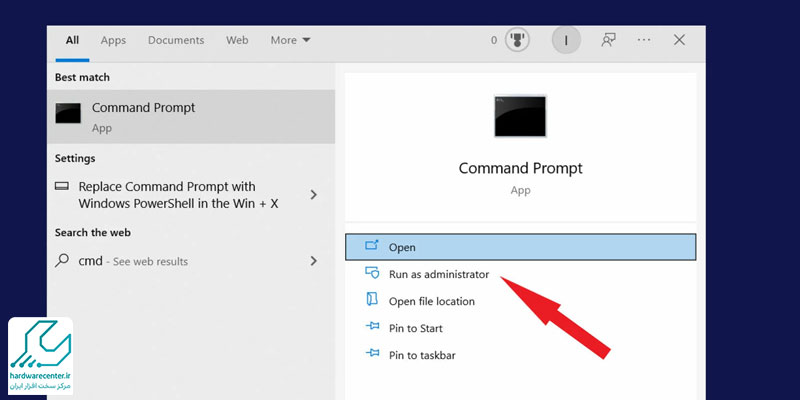Viewport: 800px width, 400px height.
Task: Click the rewards count '0'
Action: click(494, 40)
